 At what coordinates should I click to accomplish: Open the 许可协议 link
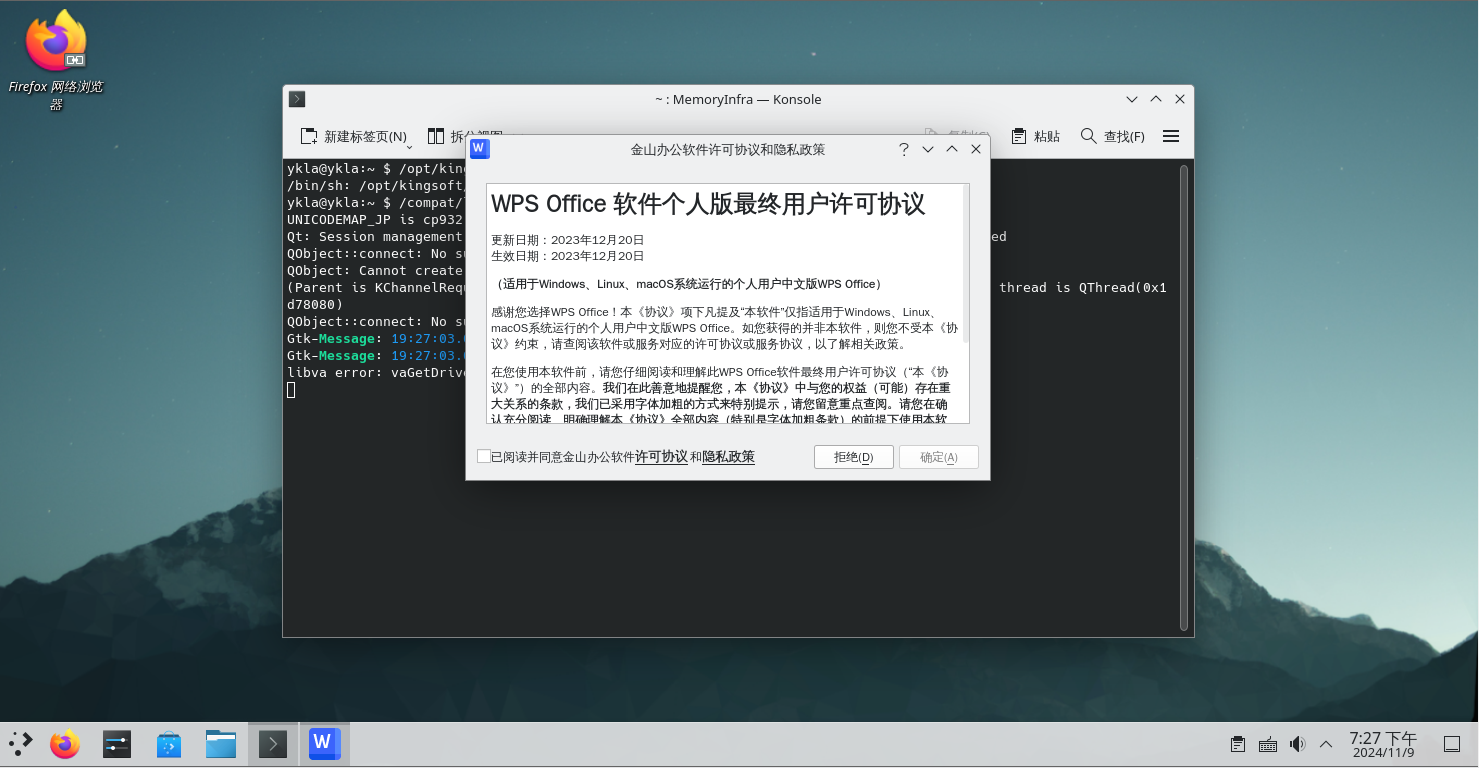pos(661,457)
